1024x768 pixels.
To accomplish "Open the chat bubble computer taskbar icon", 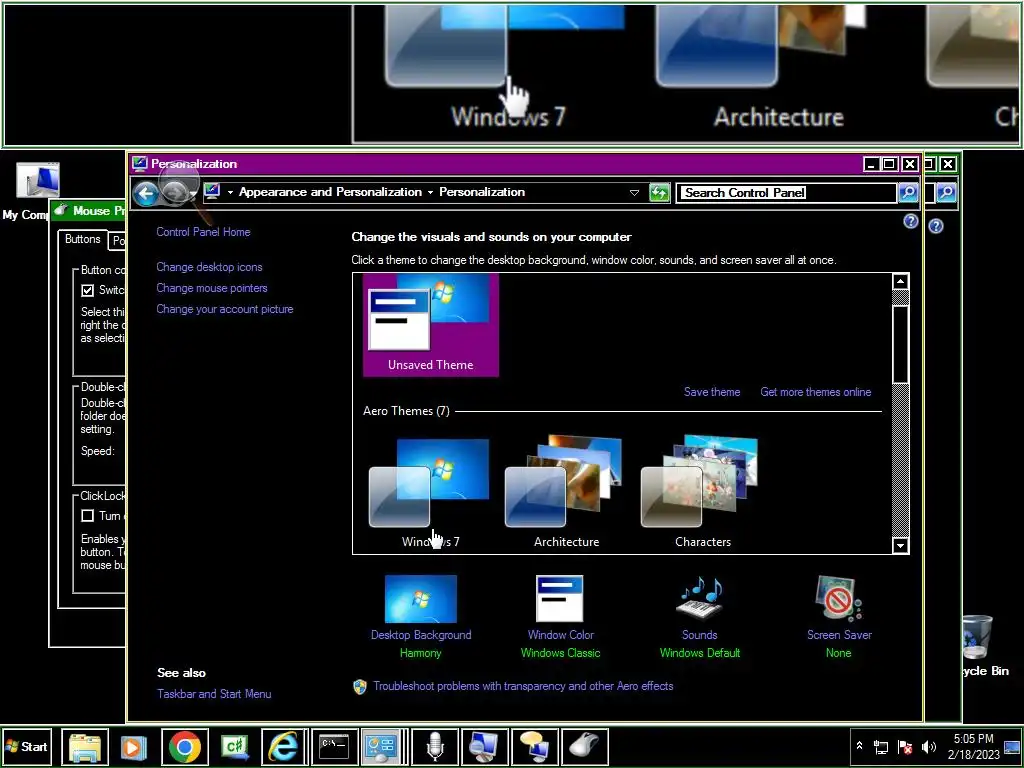I will click(x=534, y=747).
